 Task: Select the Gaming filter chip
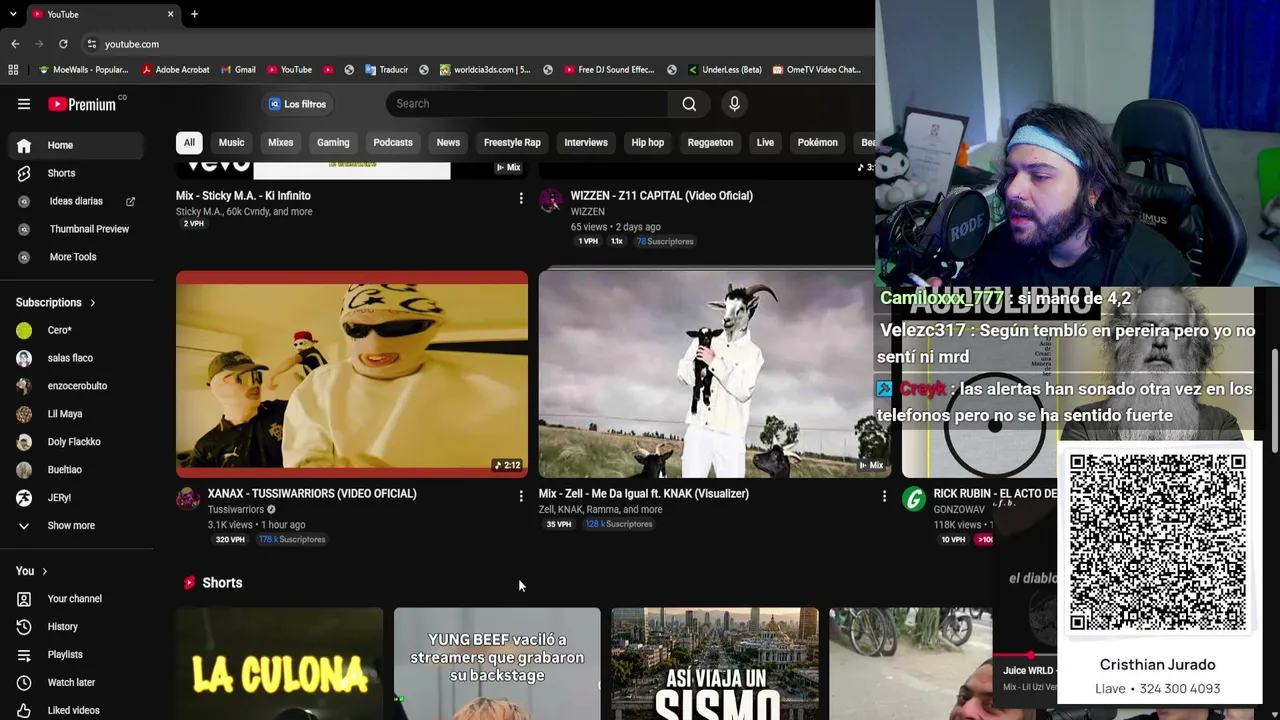pyautogui.click(x=333, y=142)
